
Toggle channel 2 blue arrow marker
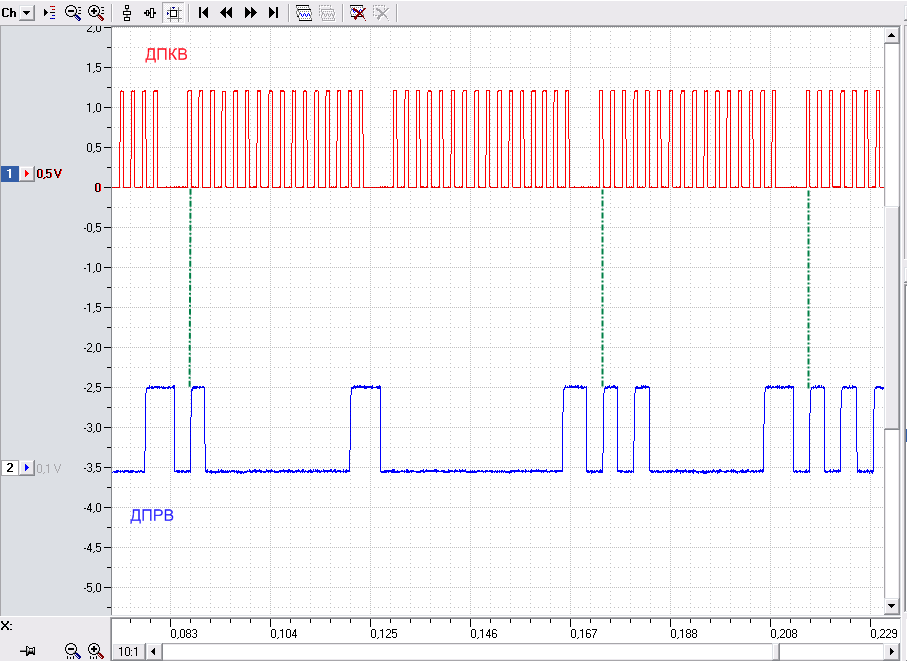(x=27, y=467)
